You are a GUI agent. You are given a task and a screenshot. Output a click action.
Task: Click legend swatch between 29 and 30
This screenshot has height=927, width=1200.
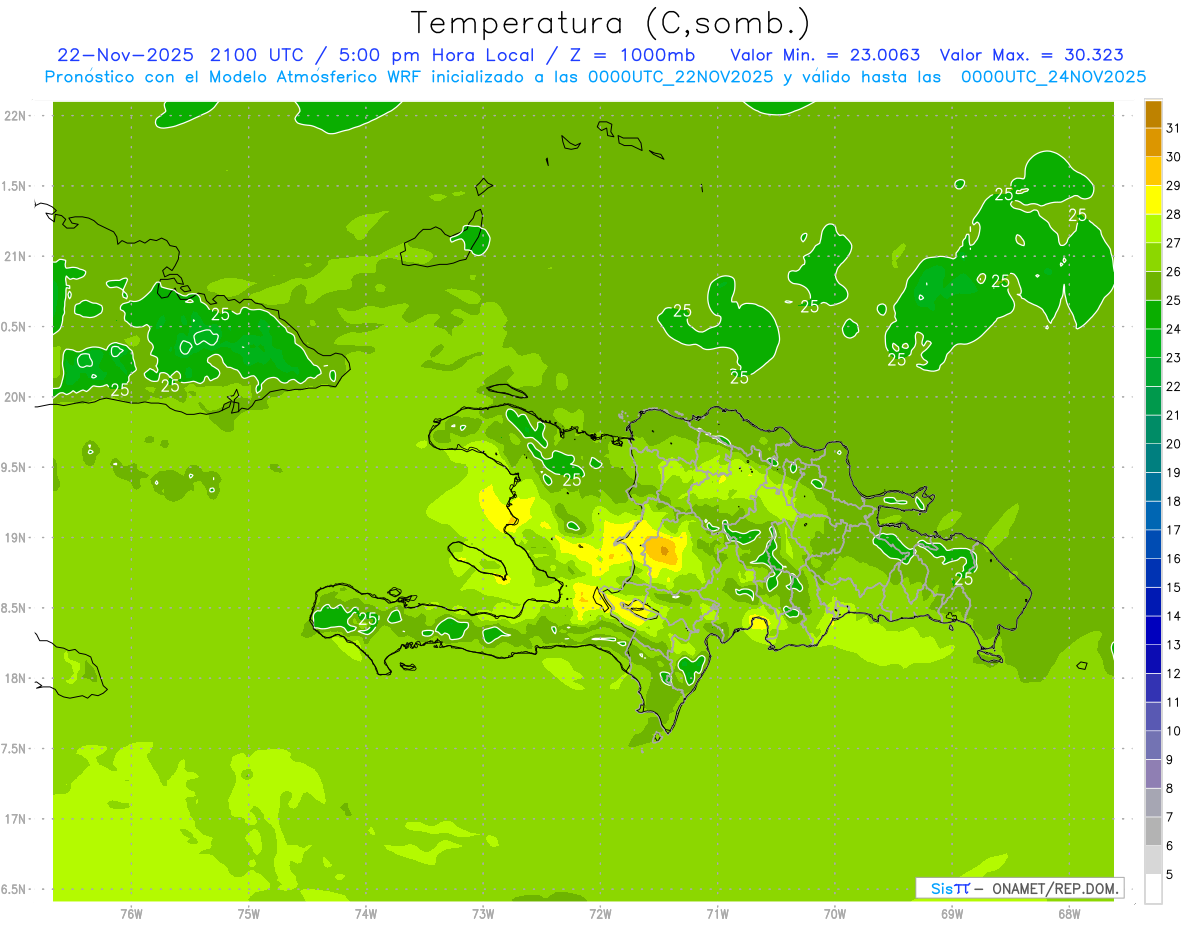pyautogui.click(x=1153, y=171)
